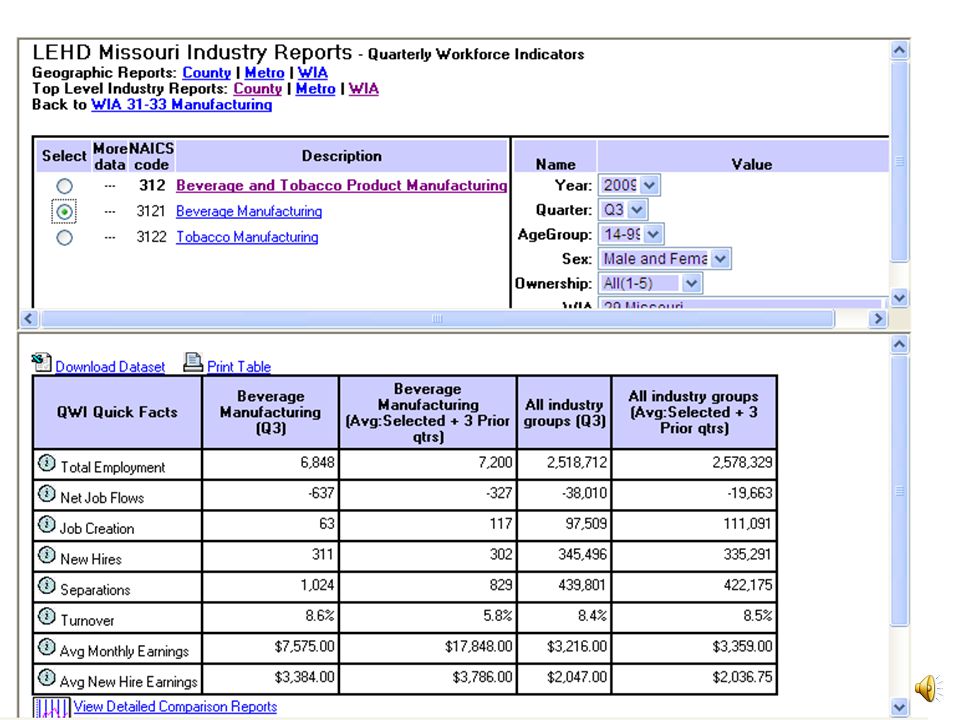
Task: Click upper pane scroll down arrow
Action: [x=899, y=298]
